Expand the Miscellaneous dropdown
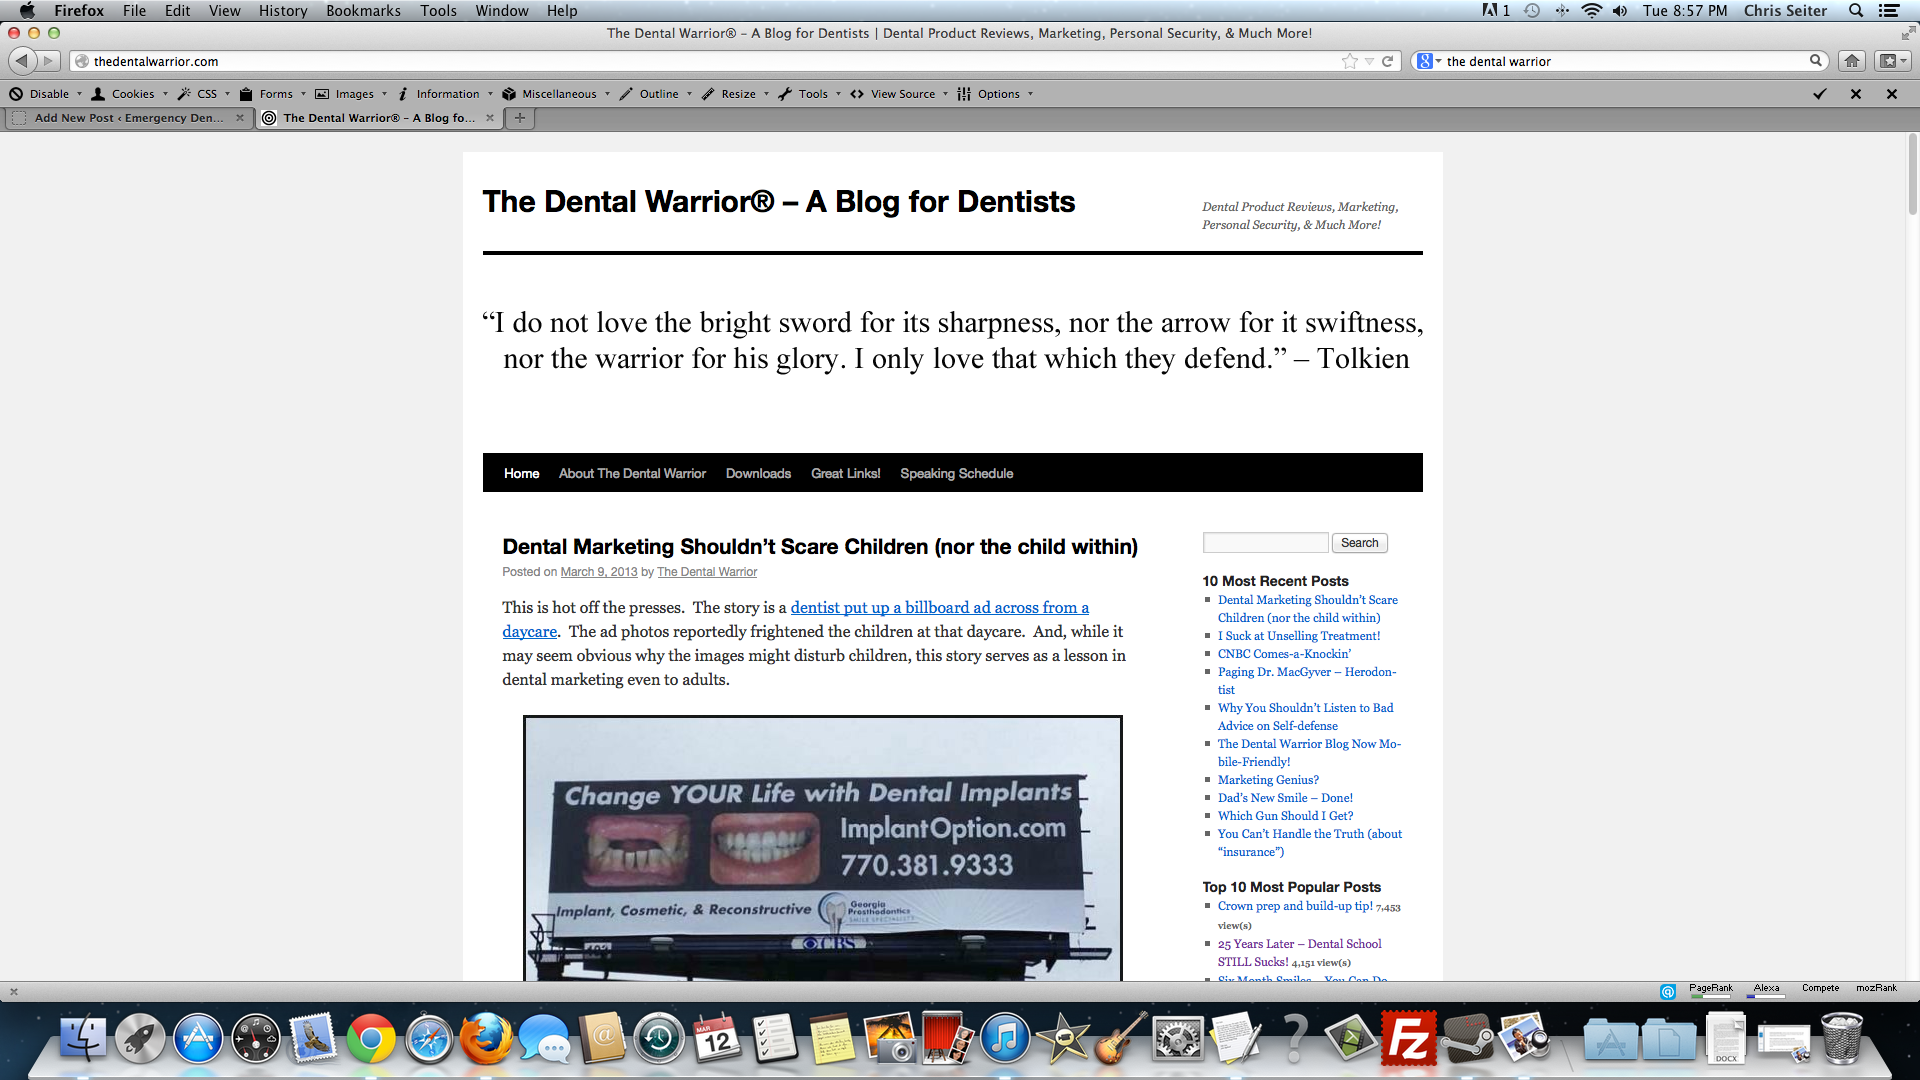This screenshot has height=1080, width=1920. click(x=556, y=94)
